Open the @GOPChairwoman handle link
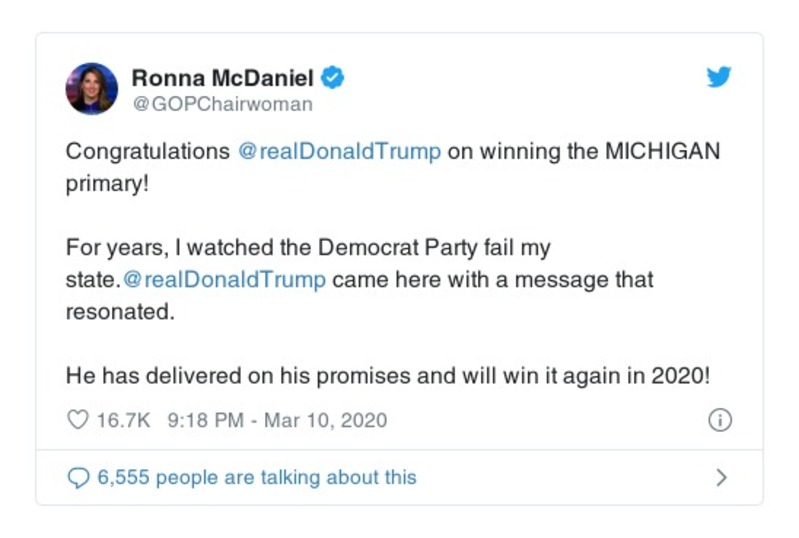 coord(222,104)
